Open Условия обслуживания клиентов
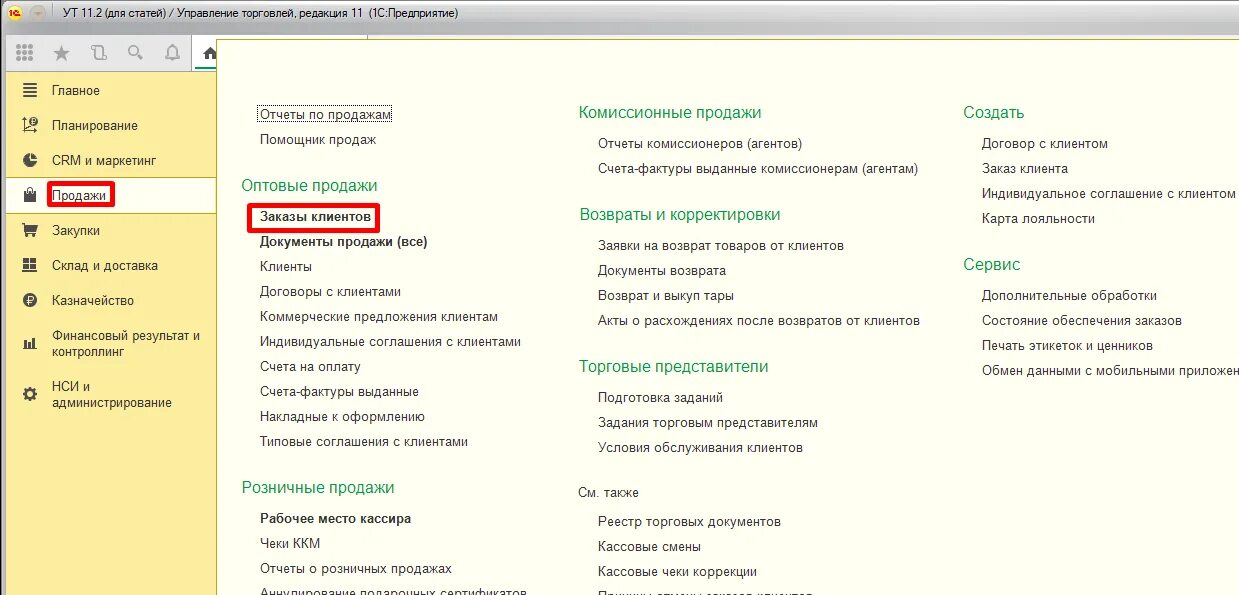1239x595 pixels. [x=700, y=447]
